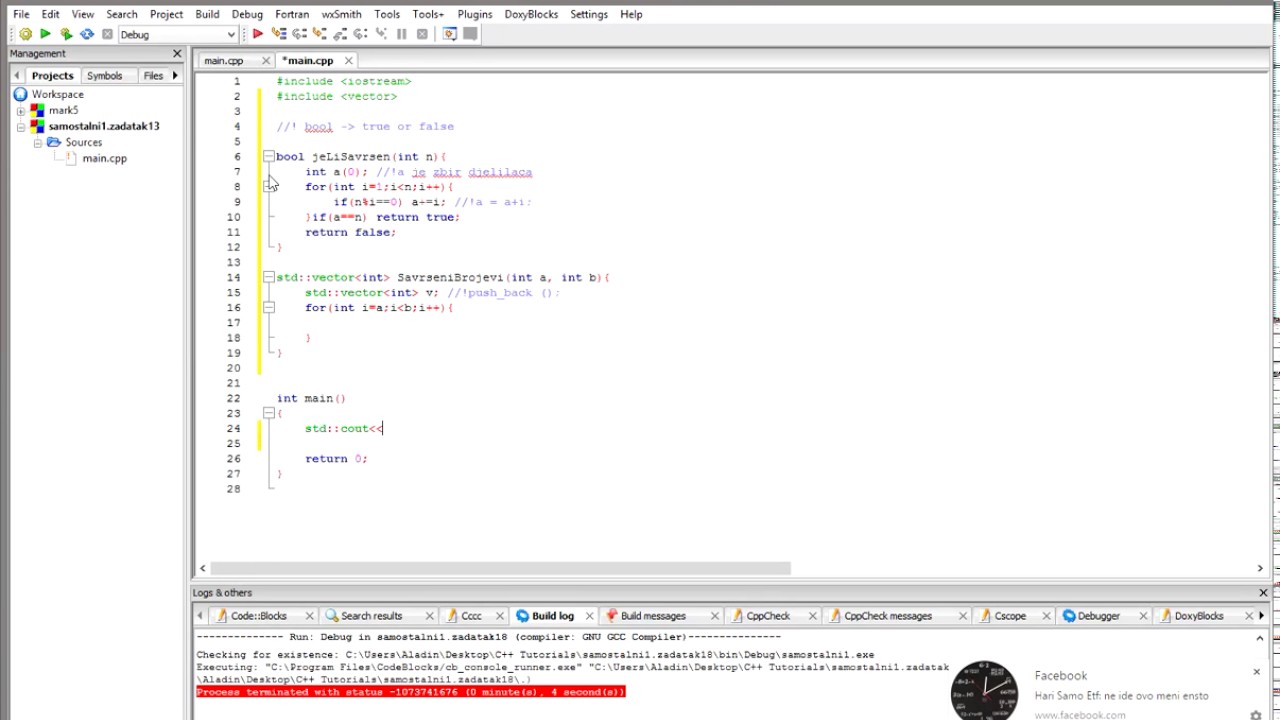Viewport: 1280px width, 720px height.
Task: Open Debugger log tab
Action: [1098, 616]
